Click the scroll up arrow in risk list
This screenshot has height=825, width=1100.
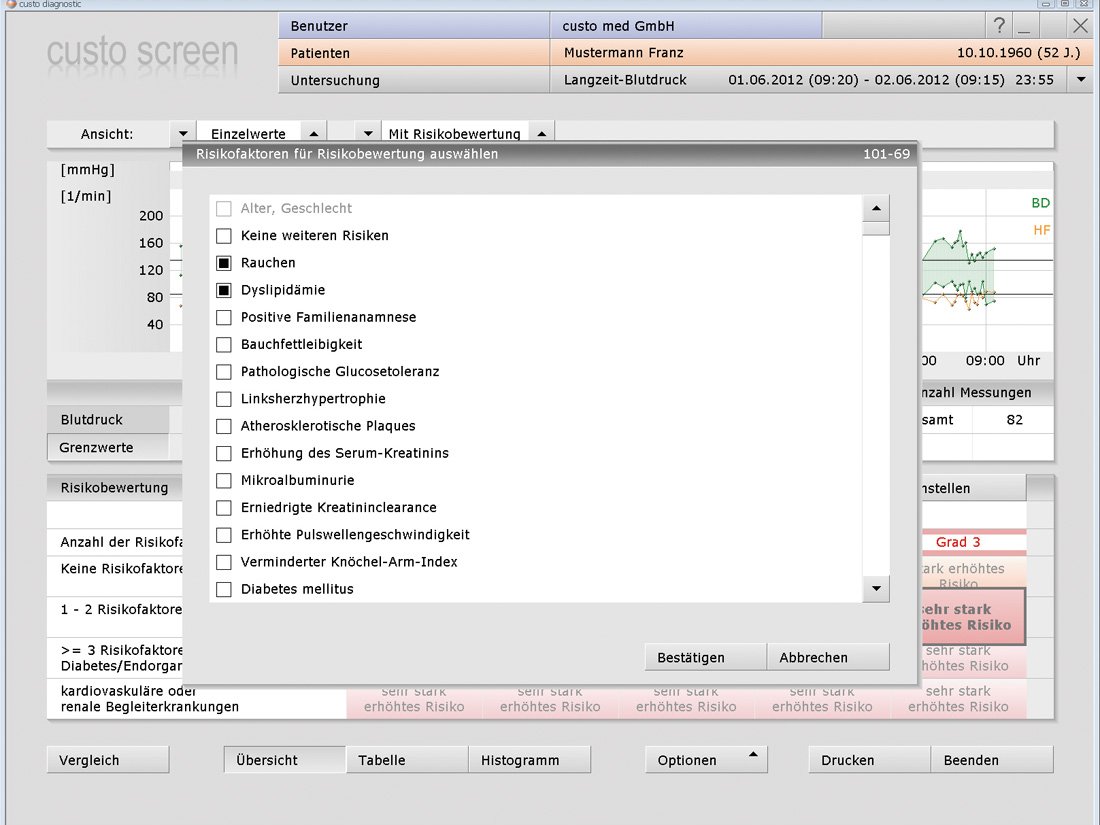click(x=876, y=208)
